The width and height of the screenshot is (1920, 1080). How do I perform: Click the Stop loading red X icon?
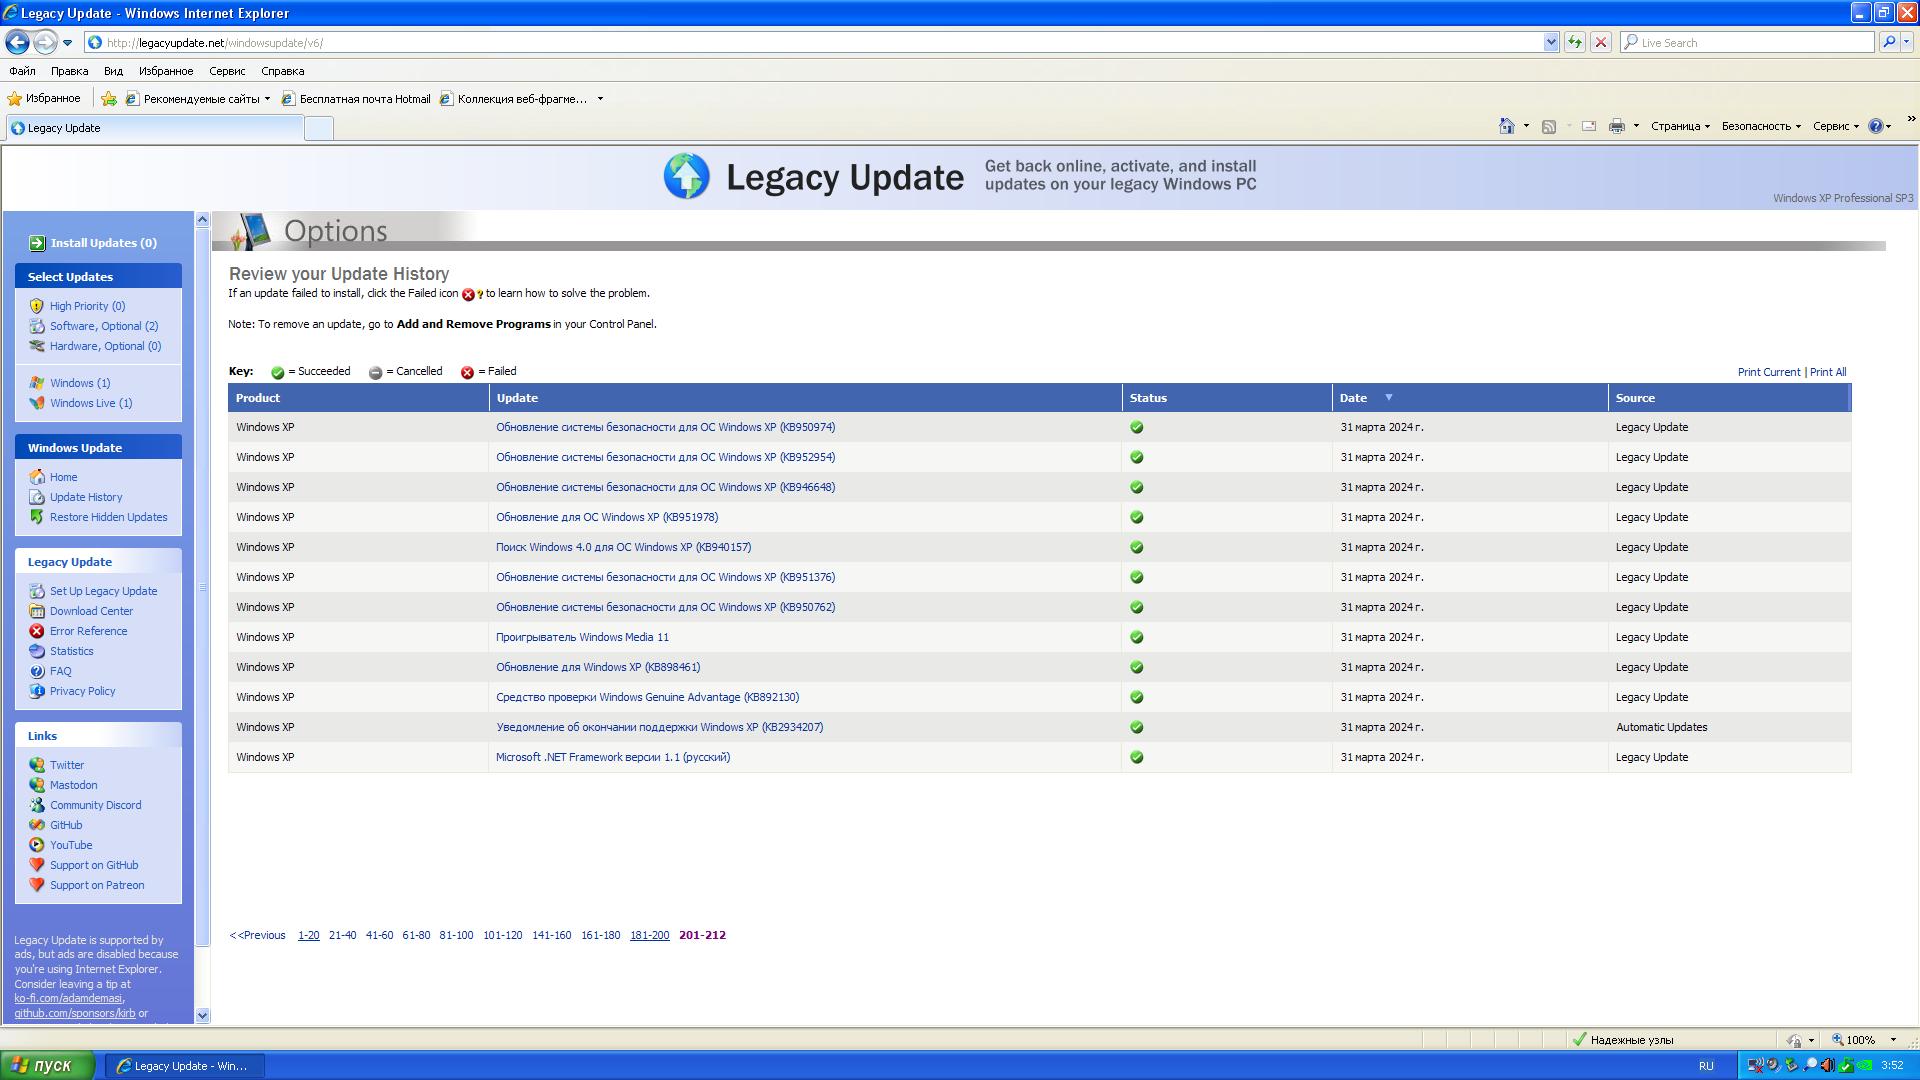pyautogui.click(x=1600, y=42)
